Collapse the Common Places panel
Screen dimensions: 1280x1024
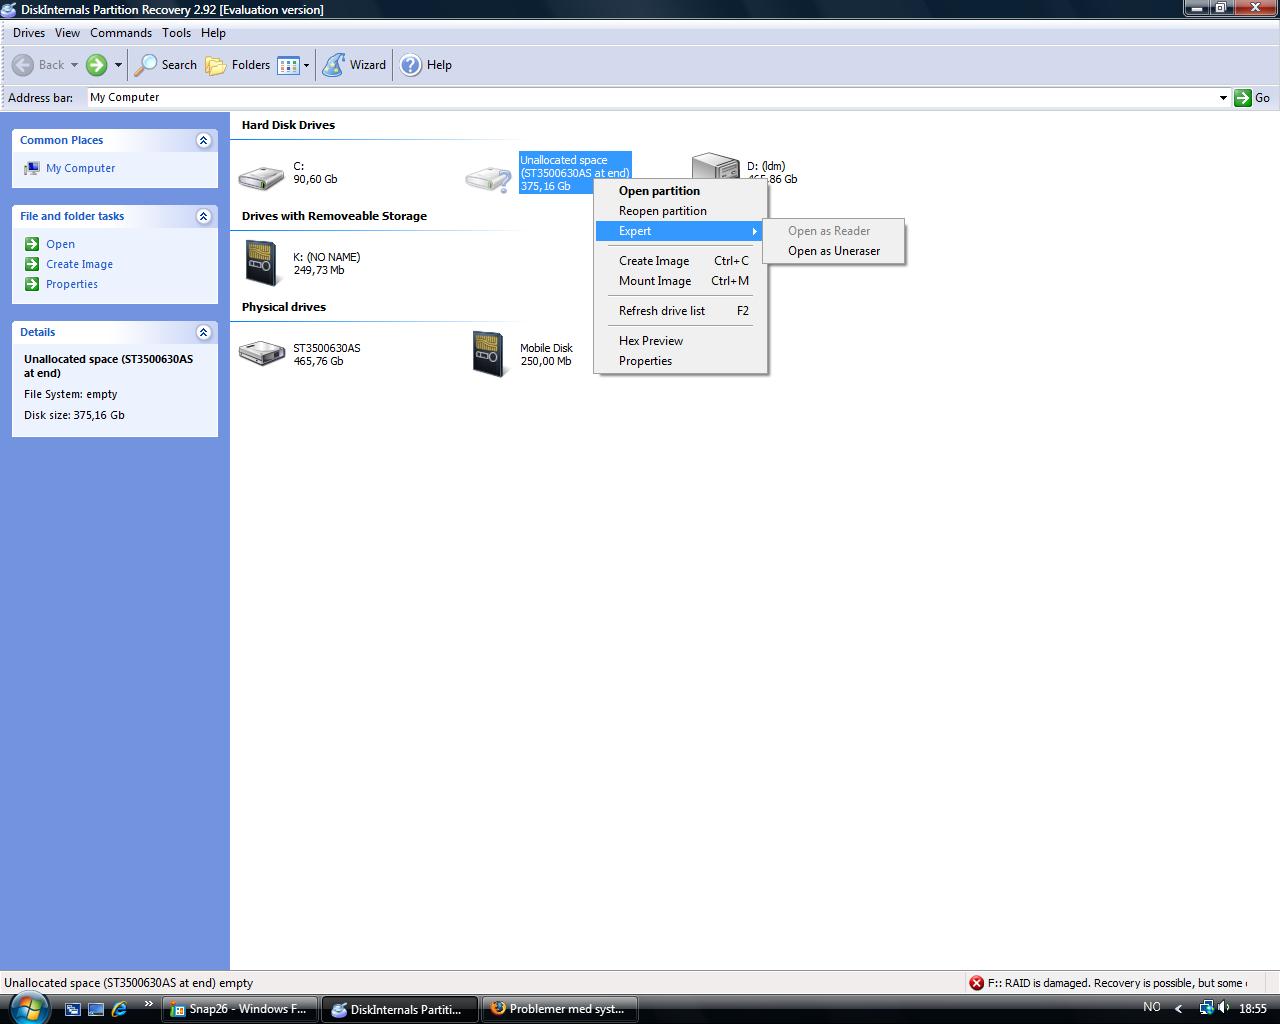pyautogui.click(x=204, y=141)
